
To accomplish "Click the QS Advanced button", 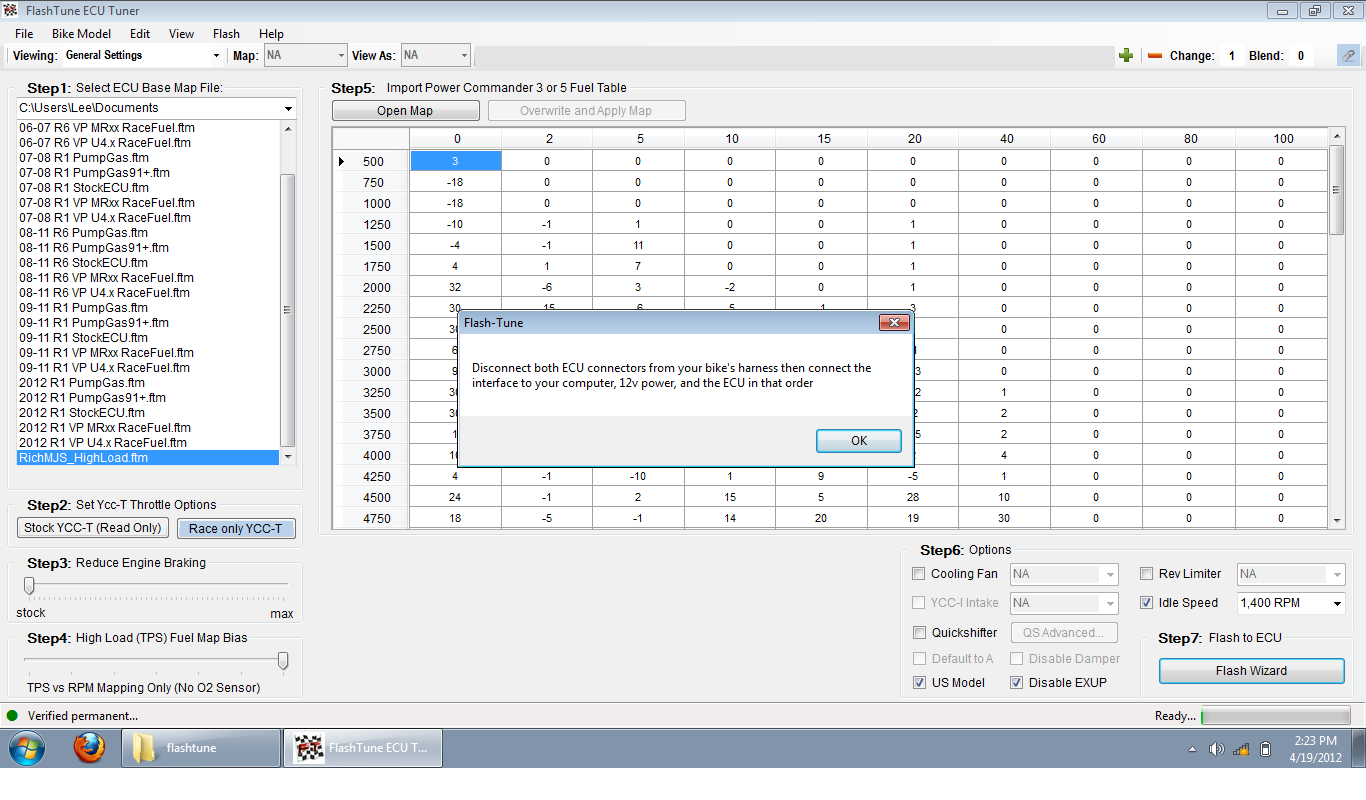I will pos(1063,633).
